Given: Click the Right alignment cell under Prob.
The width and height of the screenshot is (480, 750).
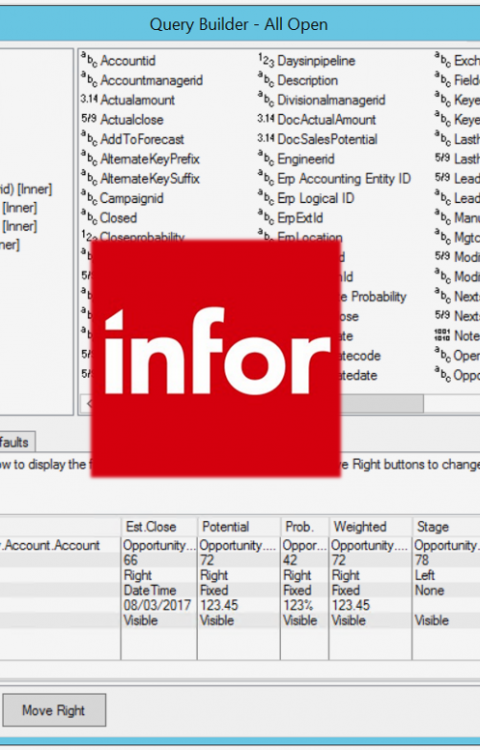Looking at the screenshot, I should coord(297,575).
